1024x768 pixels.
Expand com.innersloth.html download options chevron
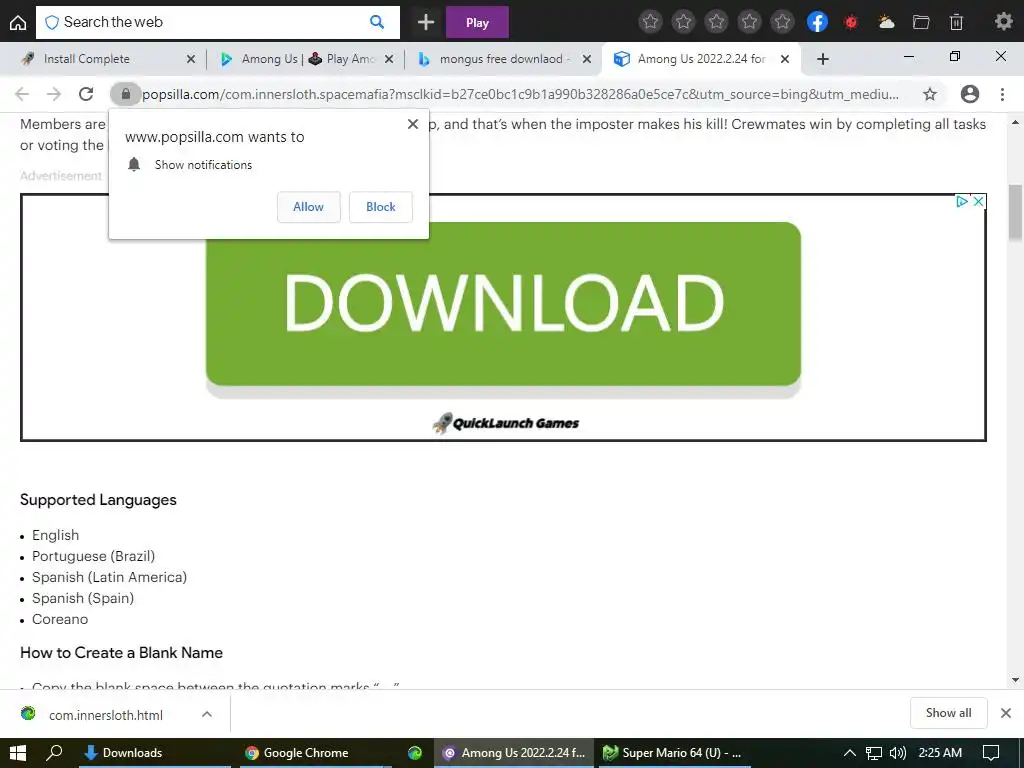pos(207,714)
